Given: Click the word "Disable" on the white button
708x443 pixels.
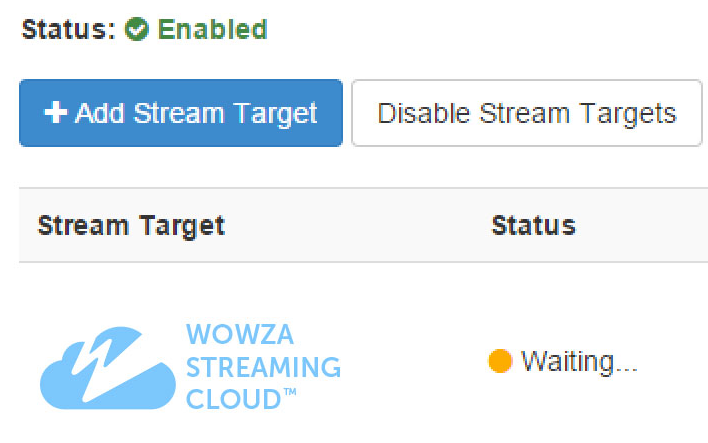Looking at the screenshot, I should (x=423, y=113).
